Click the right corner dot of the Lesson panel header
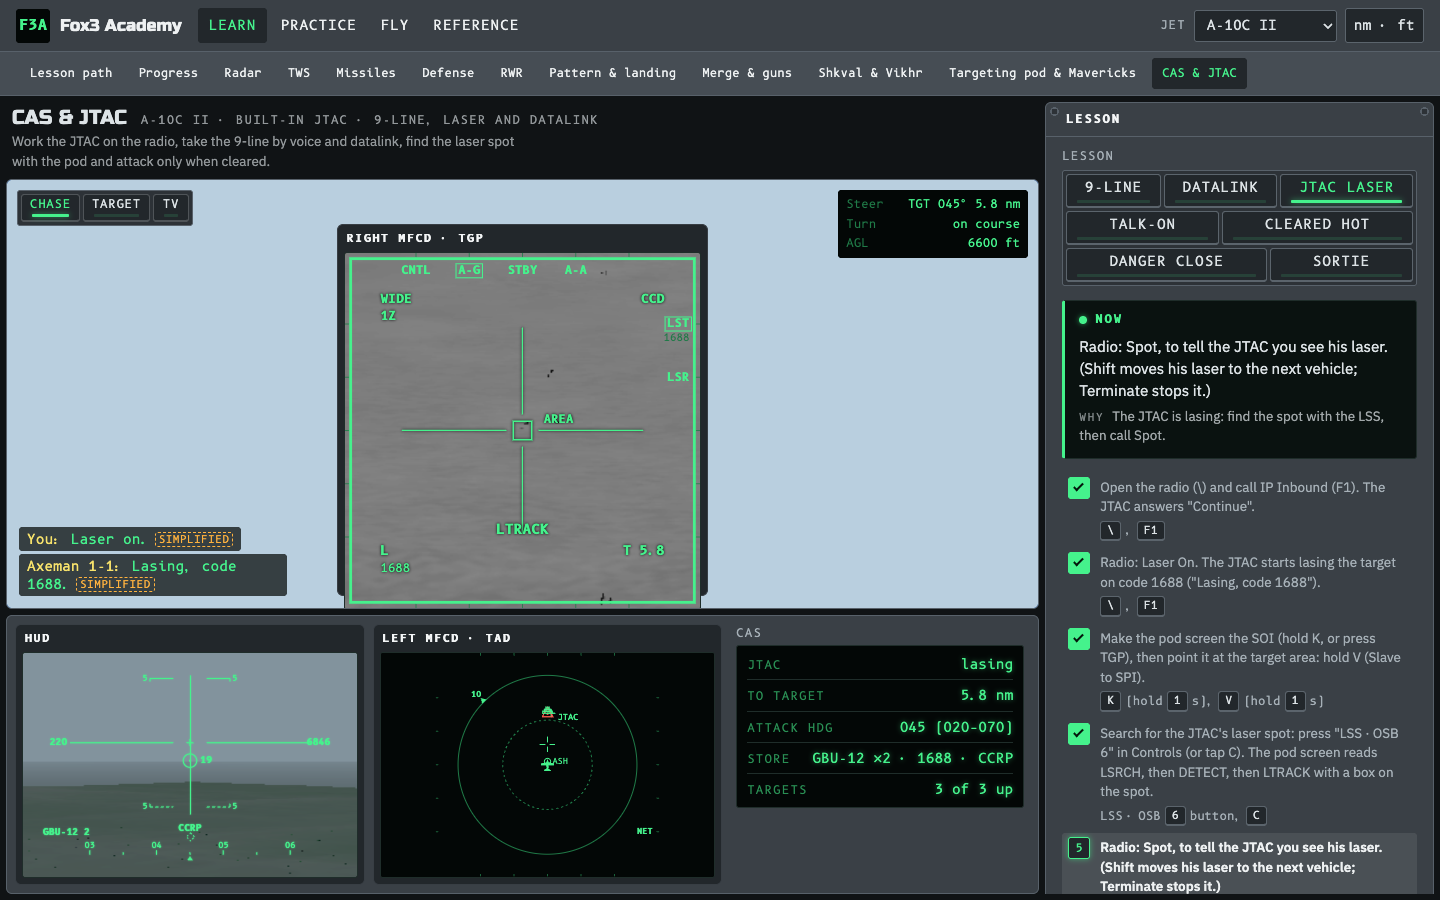 pos(1424,111)
